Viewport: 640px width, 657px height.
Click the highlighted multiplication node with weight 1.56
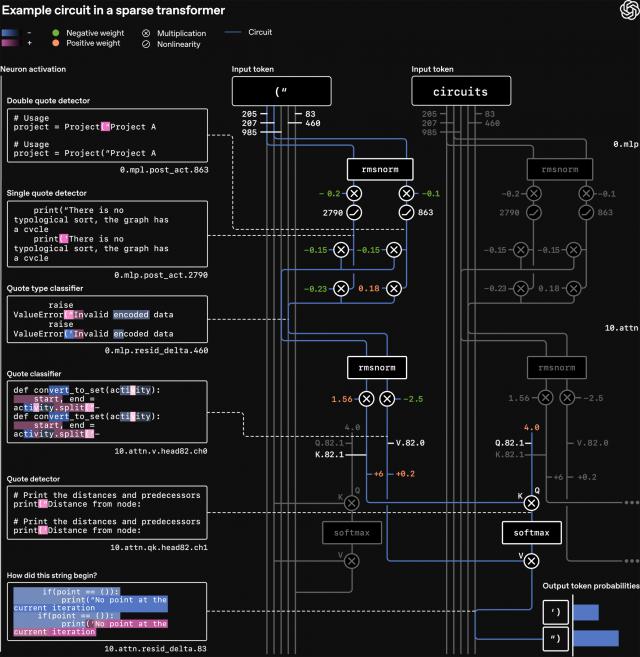(366, 398)
